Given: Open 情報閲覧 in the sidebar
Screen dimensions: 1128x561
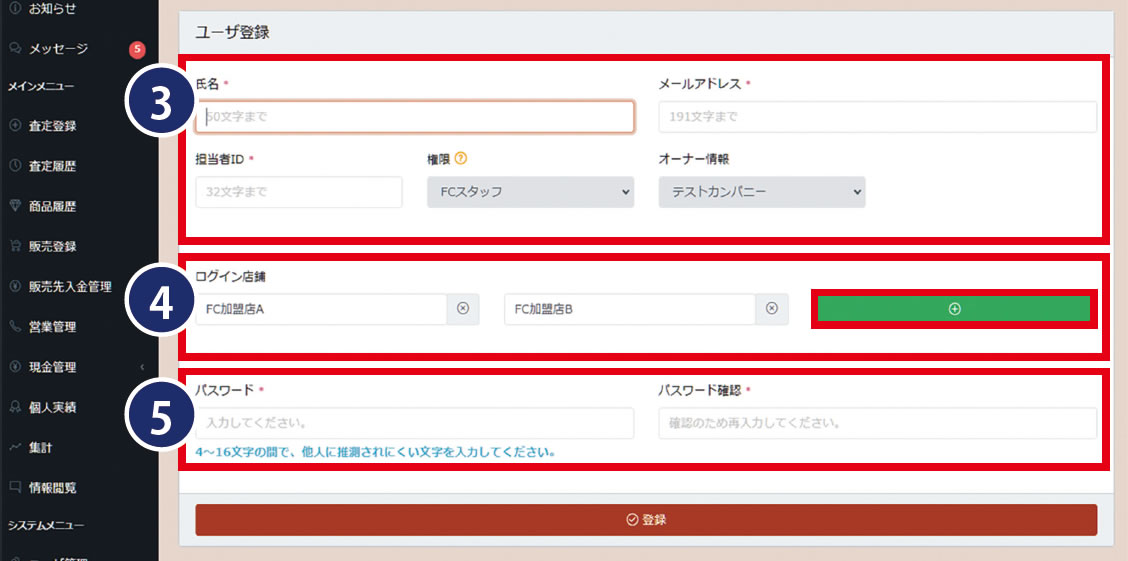Looking at the screenshot, I should click(52, 488).
